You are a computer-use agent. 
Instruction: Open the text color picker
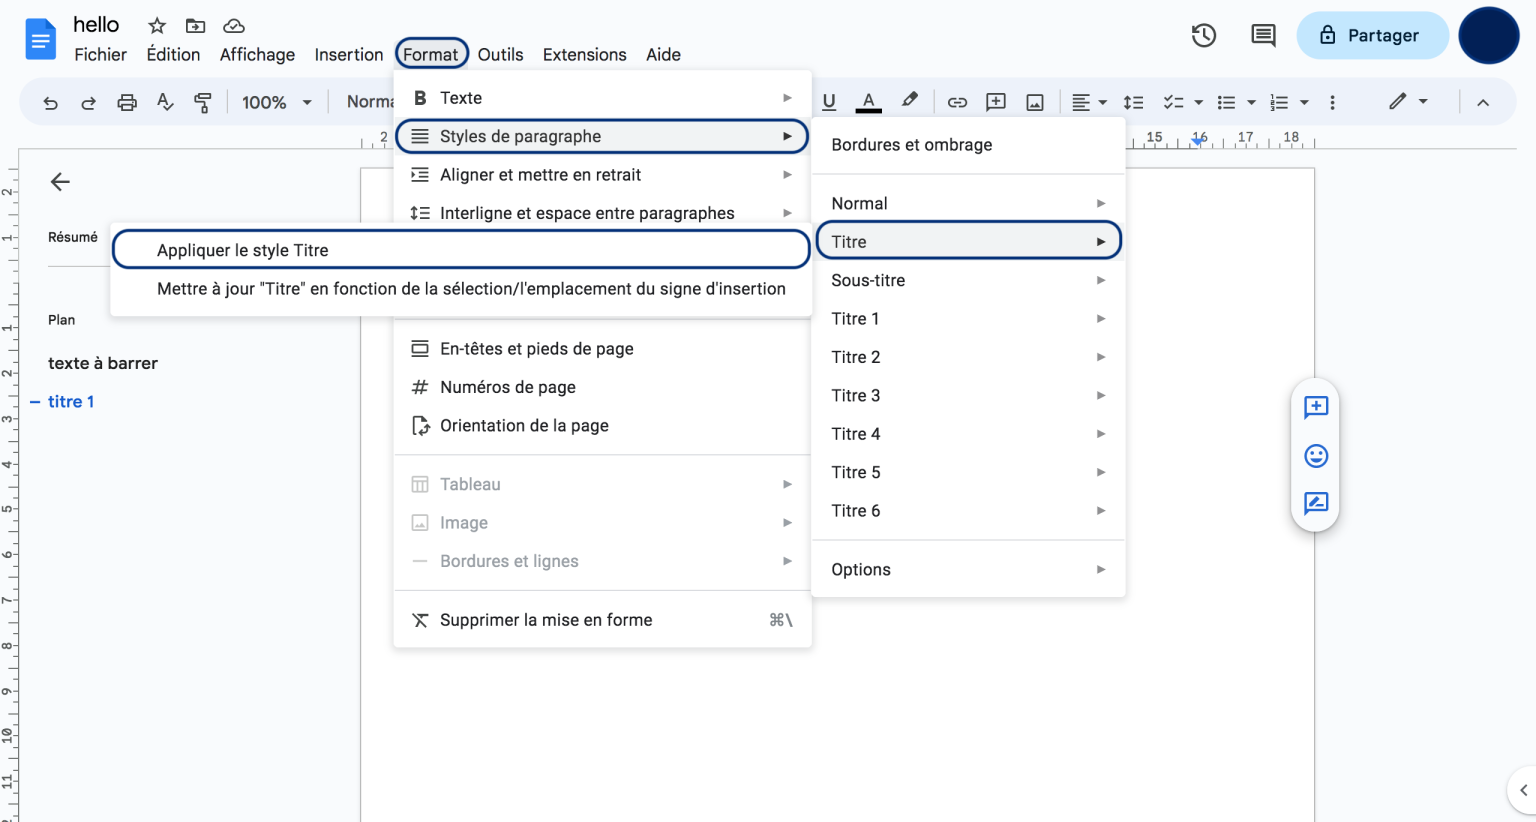click(x=867, y=101)
